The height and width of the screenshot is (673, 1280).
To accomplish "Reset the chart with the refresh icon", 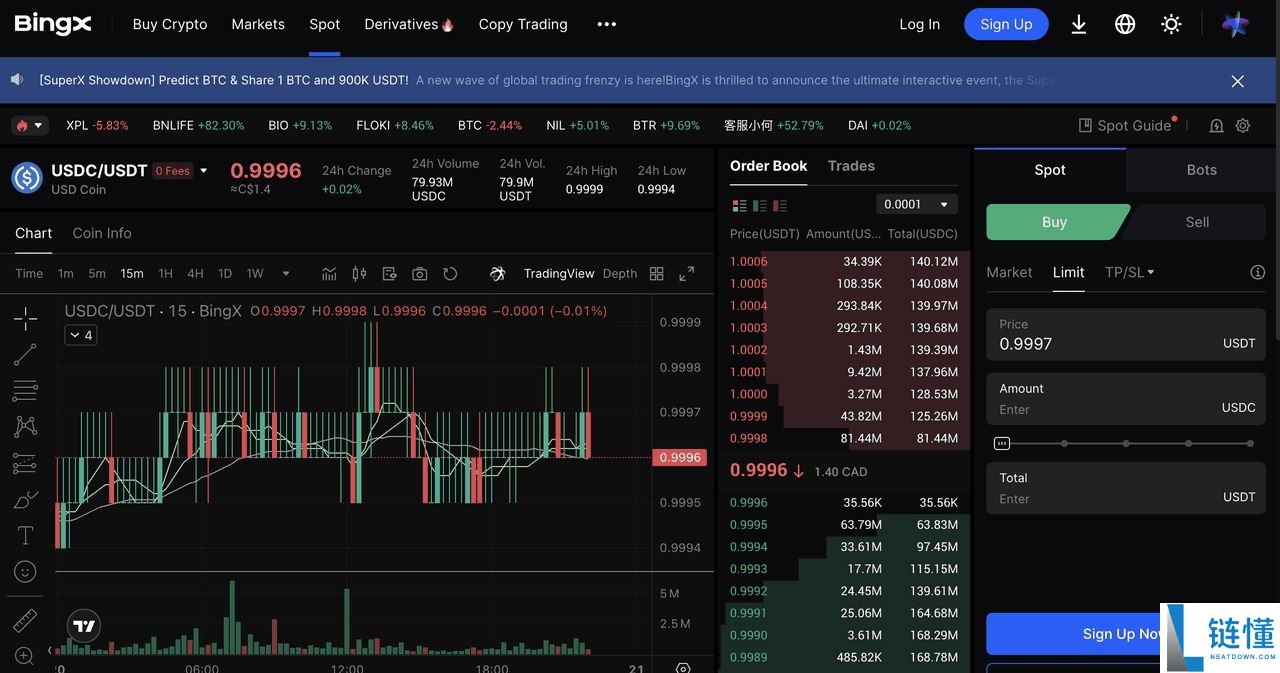I will point(450,274).
